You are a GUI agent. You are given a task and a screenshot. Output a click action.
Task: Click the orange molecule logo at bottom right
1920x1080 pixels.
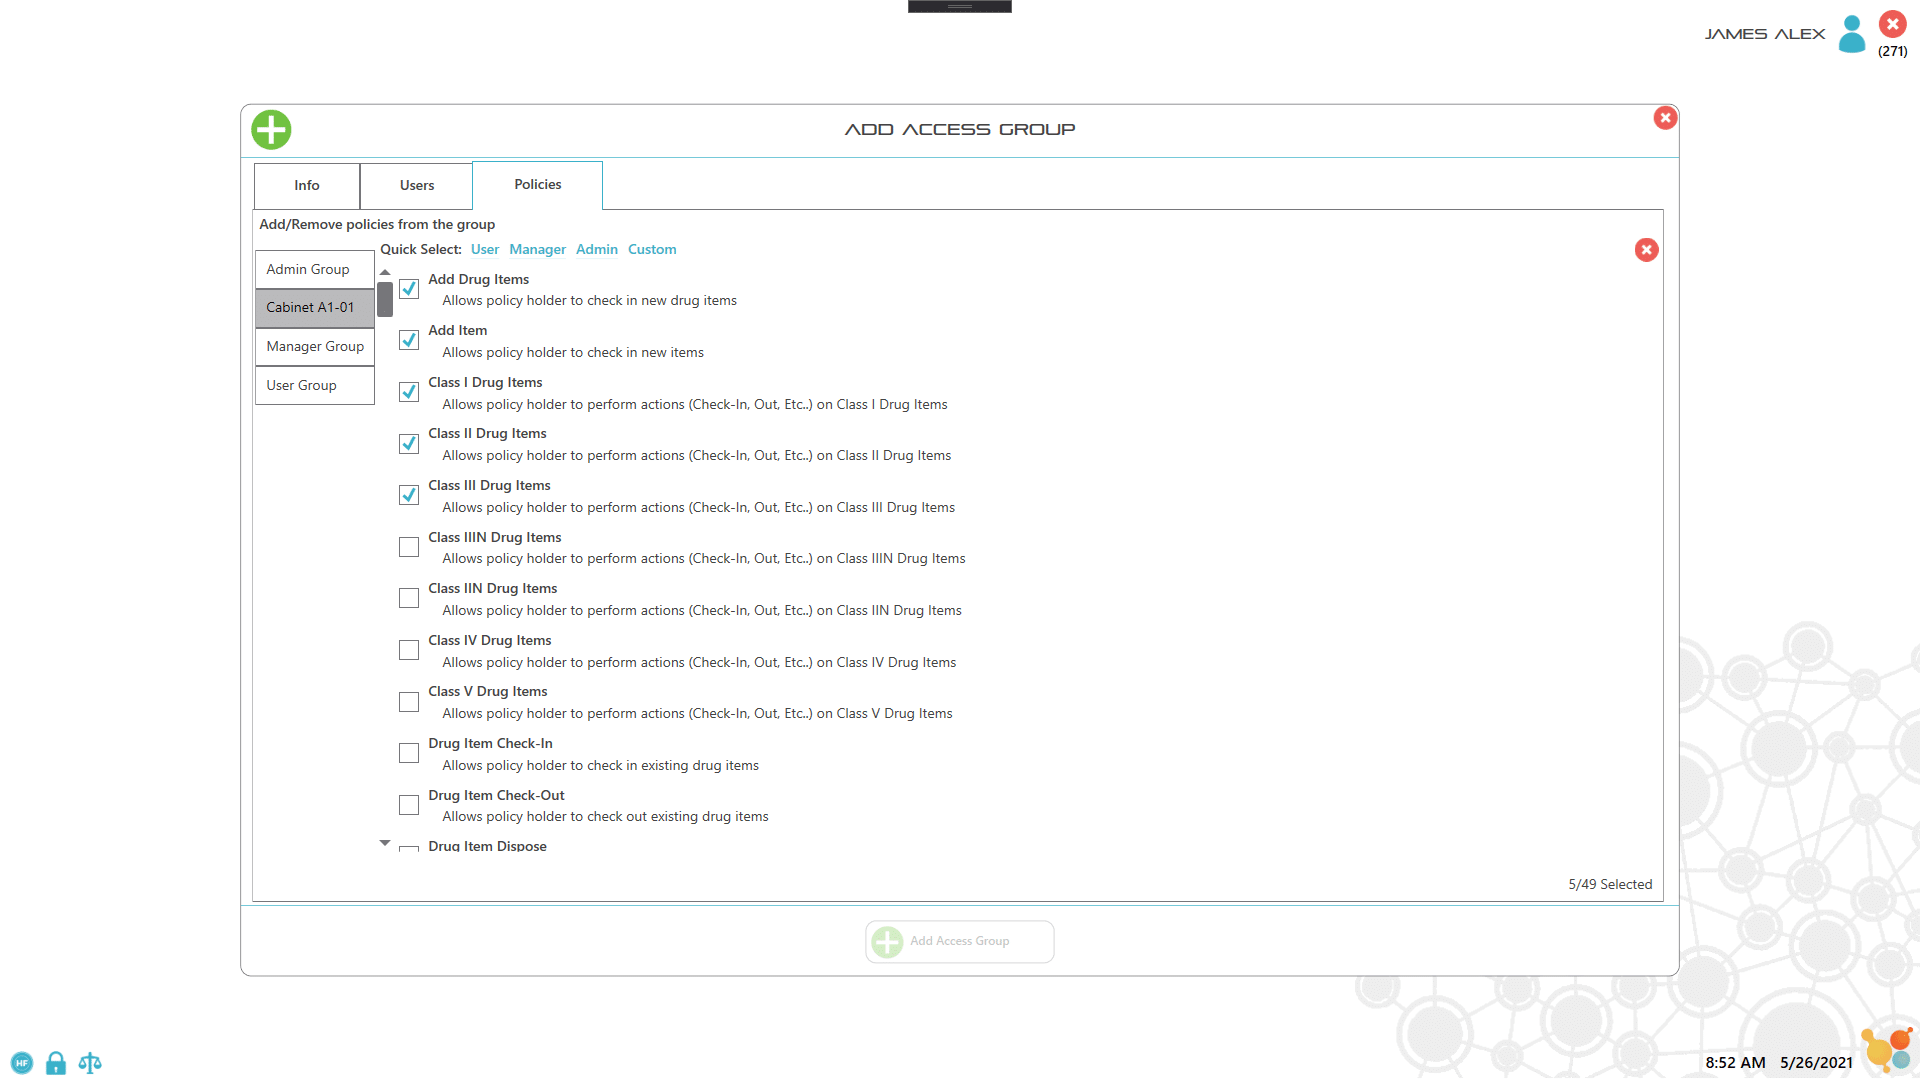tap(1886, 1050)
